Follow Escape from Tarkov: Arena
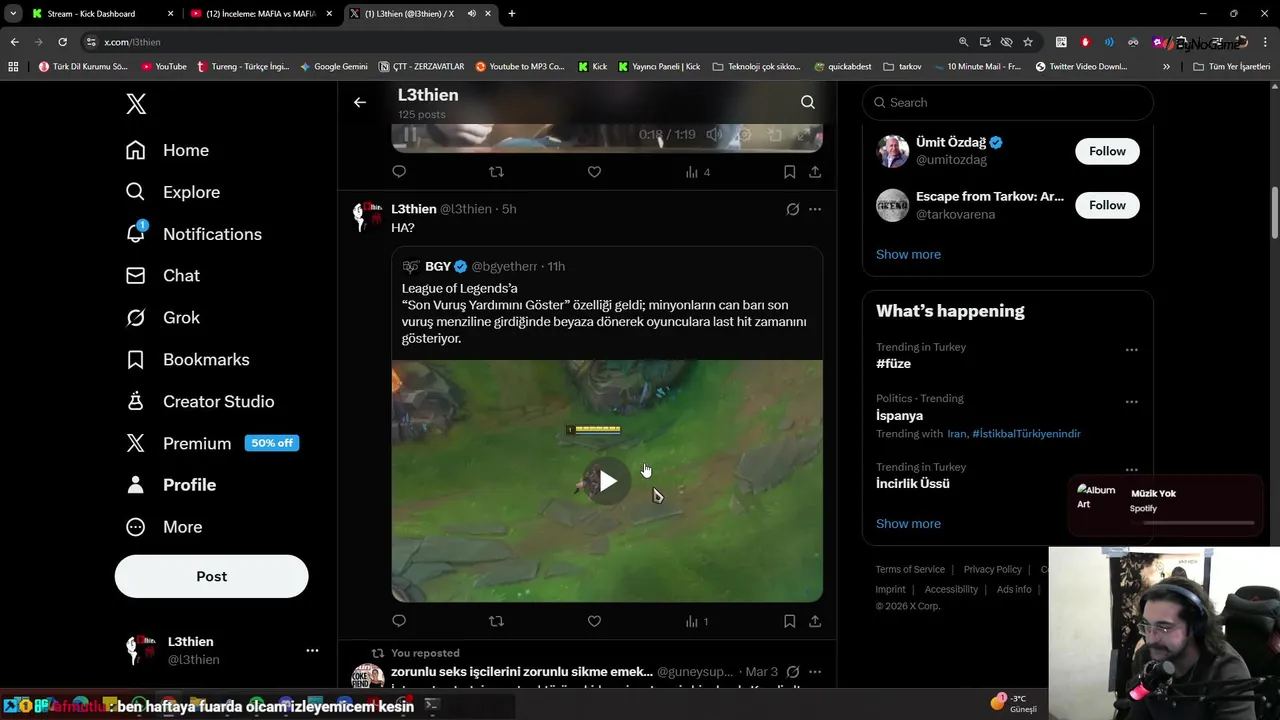The image size is (1280, 720). (1107, 205)
